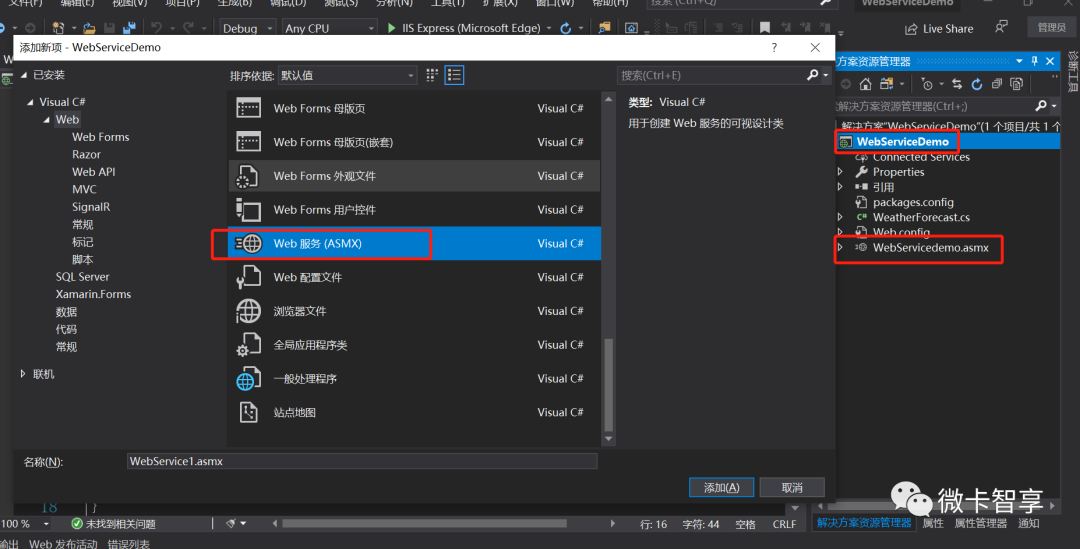Select the Web Forms 母版页(嵌套) template icon
This screenshot has height=549, width=1080.
point(248,142)
